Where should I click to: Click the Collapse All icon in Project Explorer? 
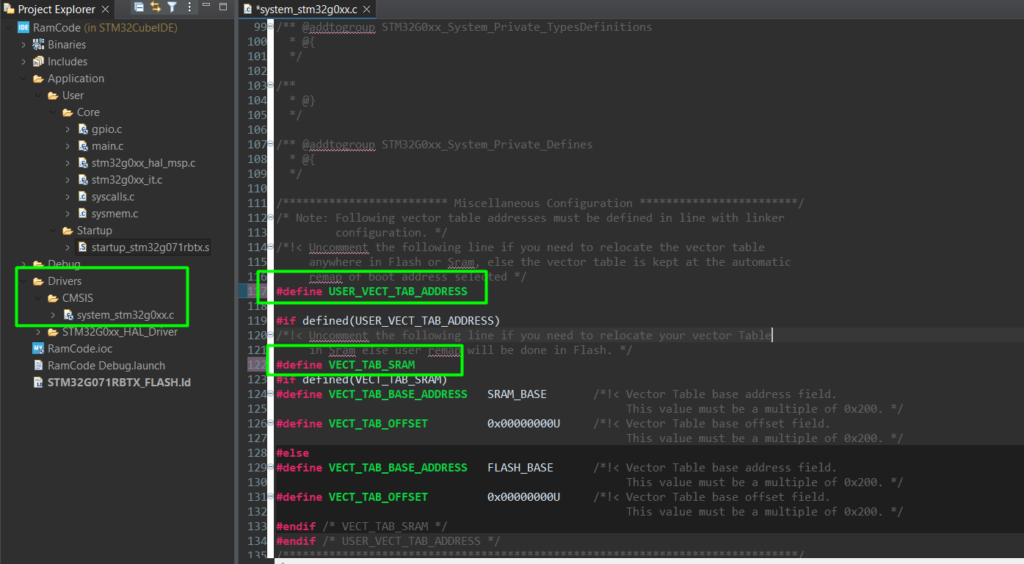click(139, 8)
